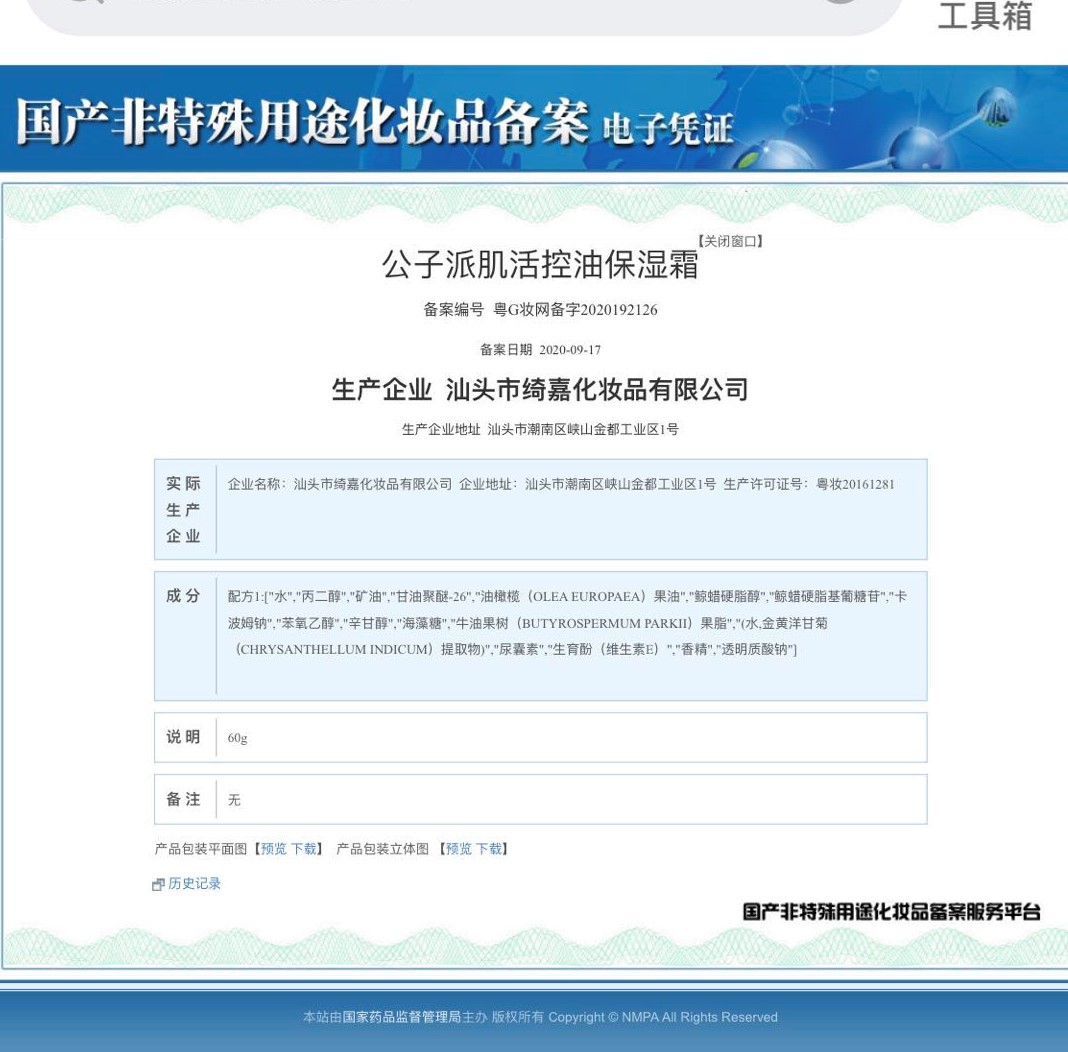Click footer 国家药品监督管理局 copyright text
Image resolution: width=1068 pixels, height=1052 pixels.
click(540, 1017)
